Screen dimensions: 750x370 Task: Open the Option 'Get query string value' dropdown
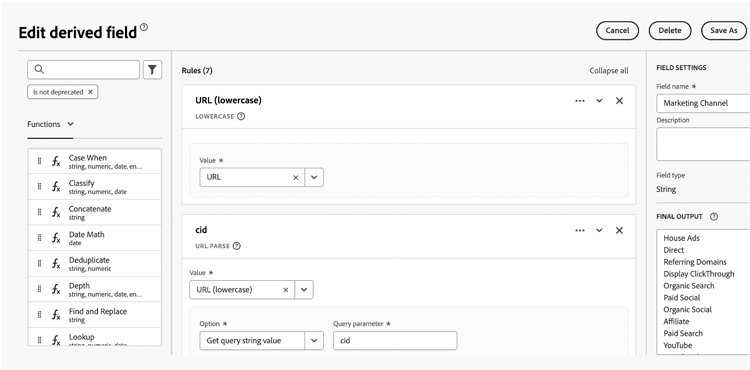(314, 340)
